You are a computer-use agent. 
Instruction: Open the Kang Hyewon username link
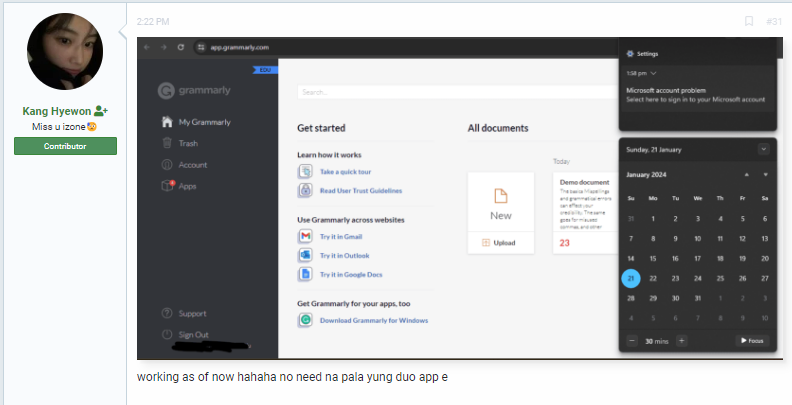[x=57, y=112]
